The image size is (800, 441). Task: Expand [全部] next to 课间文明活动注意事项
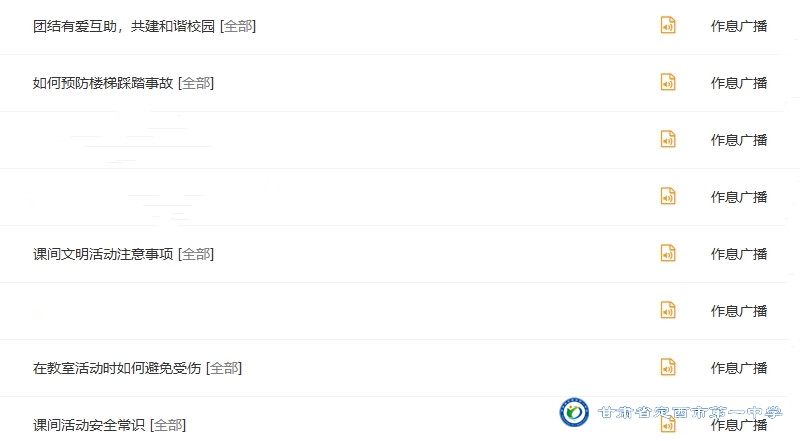pos(196,254)
